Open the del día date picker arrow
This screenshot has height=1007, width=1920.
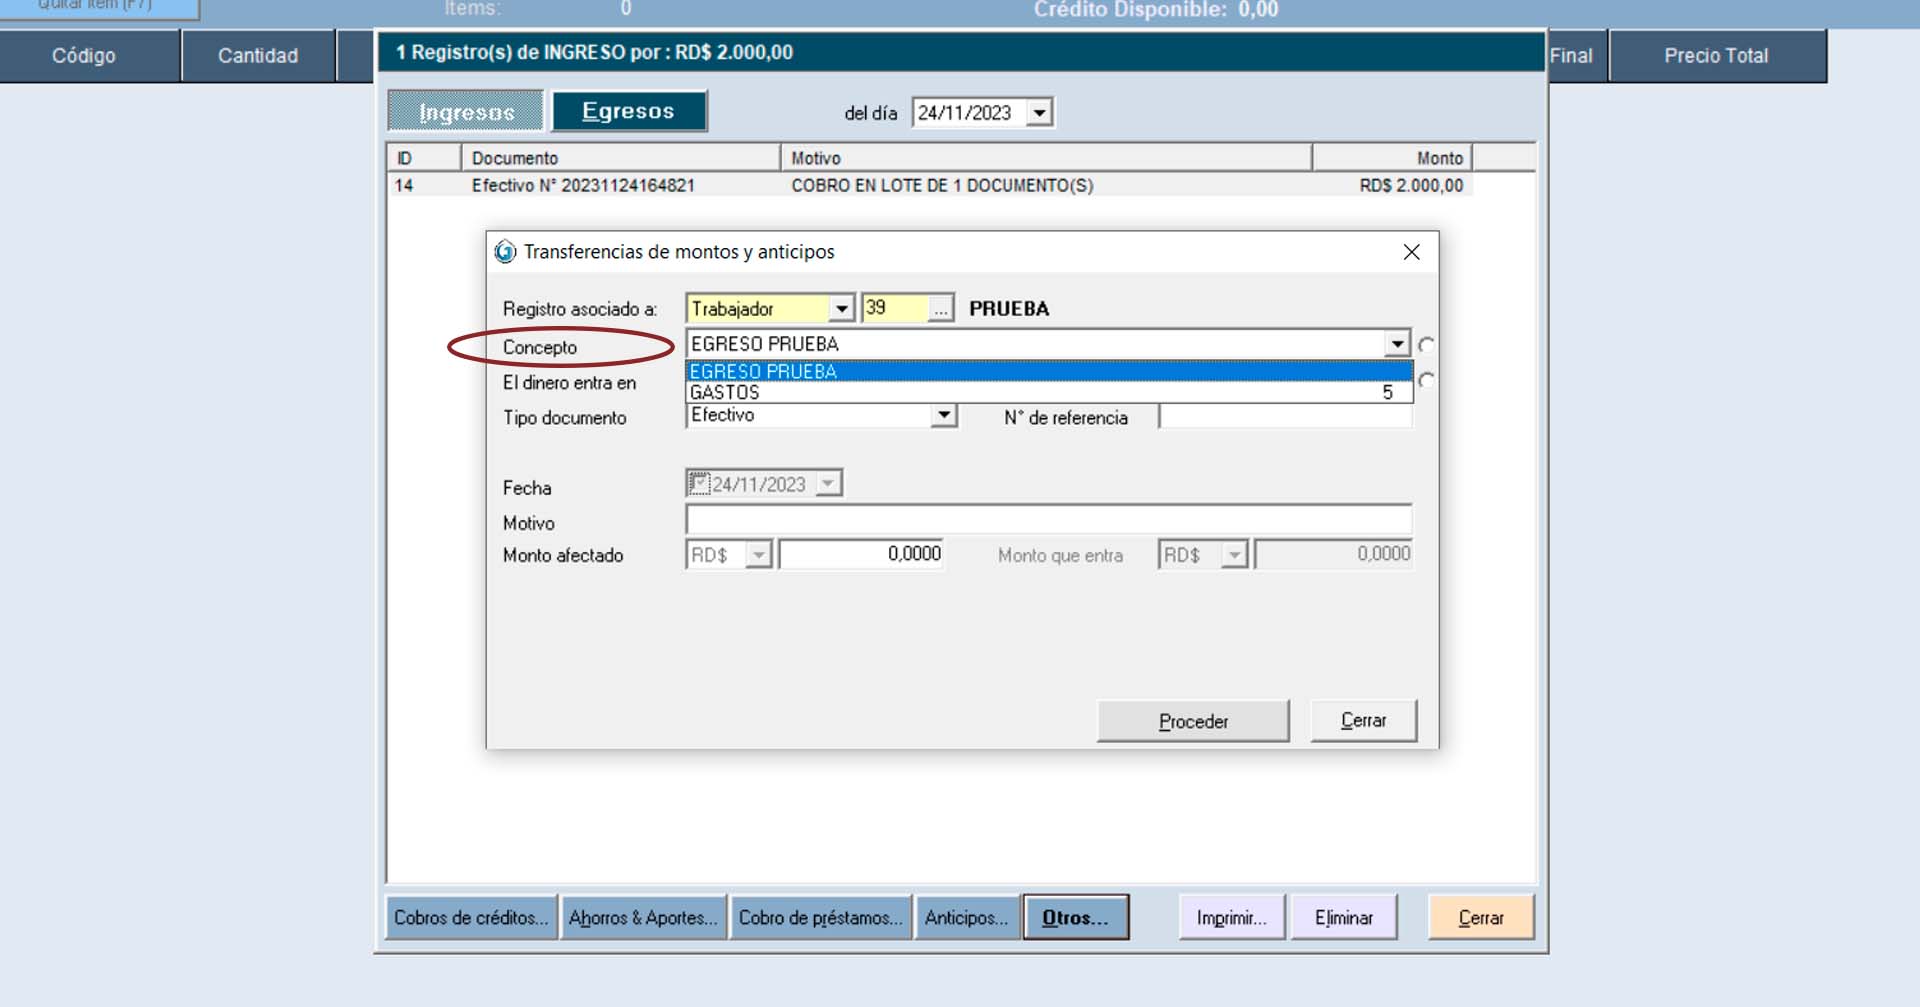point(1040,113)
